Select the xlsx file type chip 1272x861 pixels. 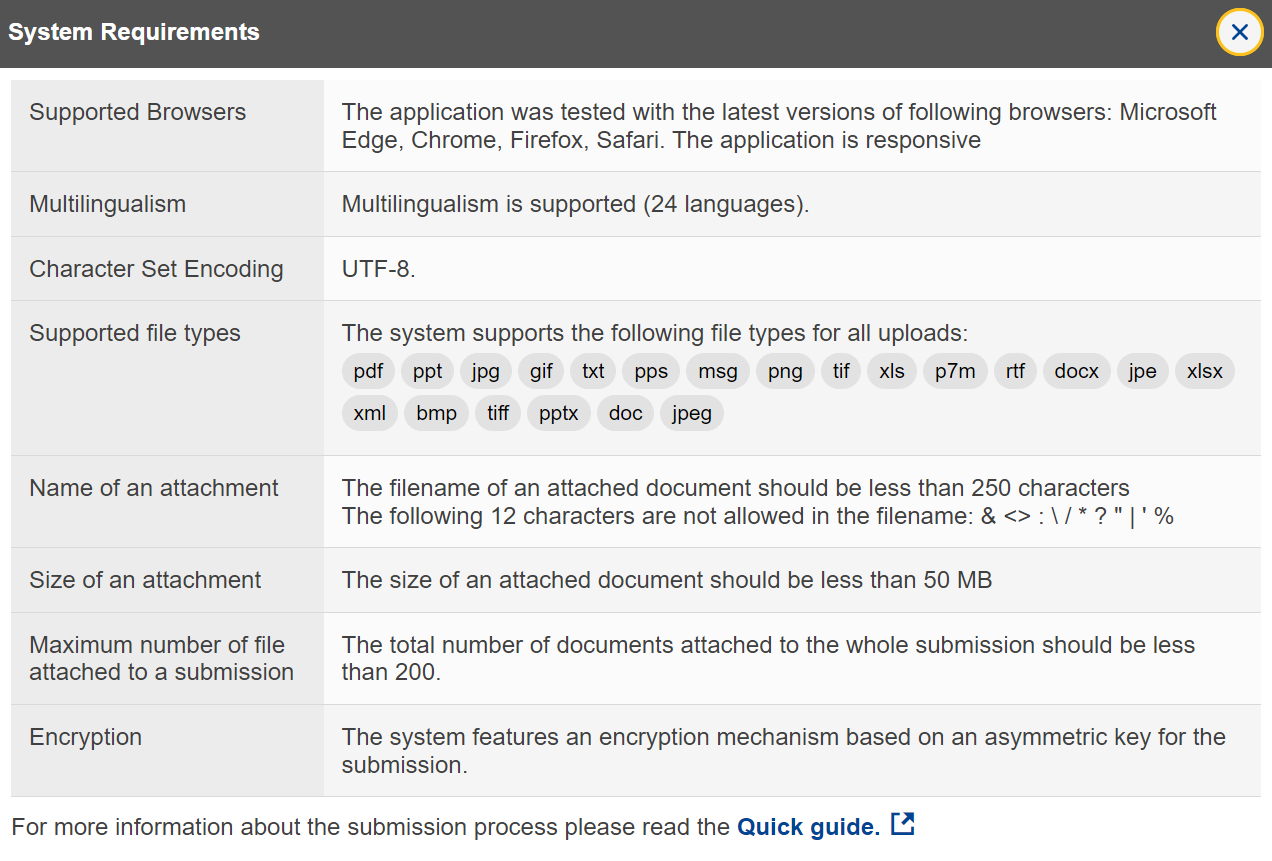click(x=1205, y=372)
